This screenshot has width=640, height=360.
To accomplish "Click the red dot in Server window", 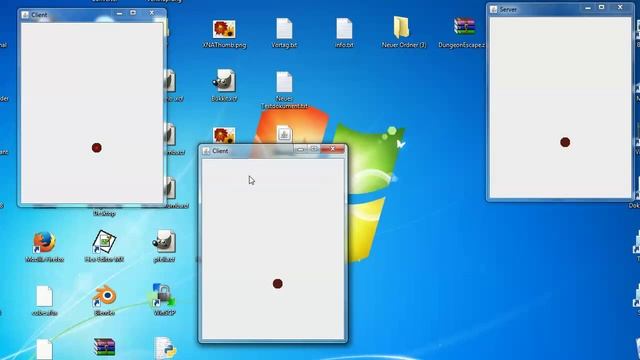I will pyautogui.click(x=565, y=142).
